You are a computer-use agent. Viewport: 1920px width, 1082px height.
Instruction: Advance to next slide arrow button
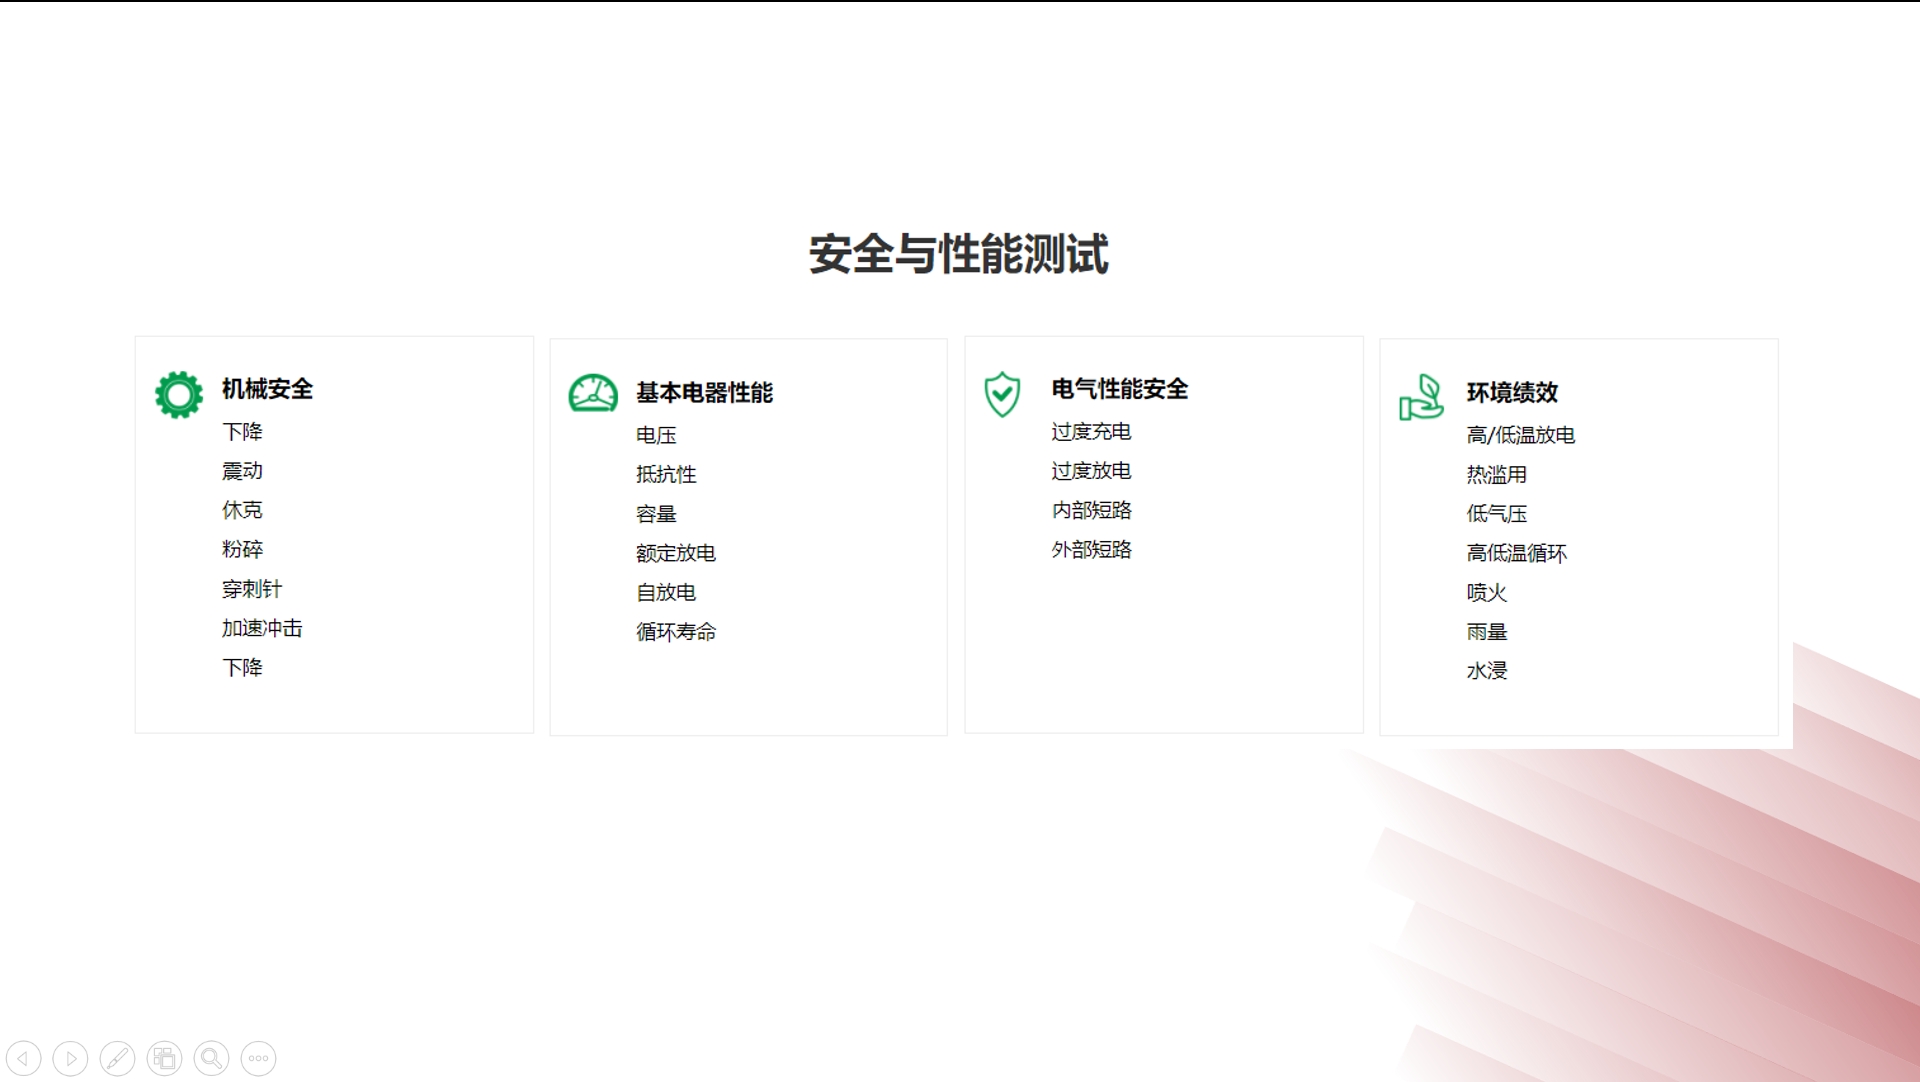pos(70,1058)
